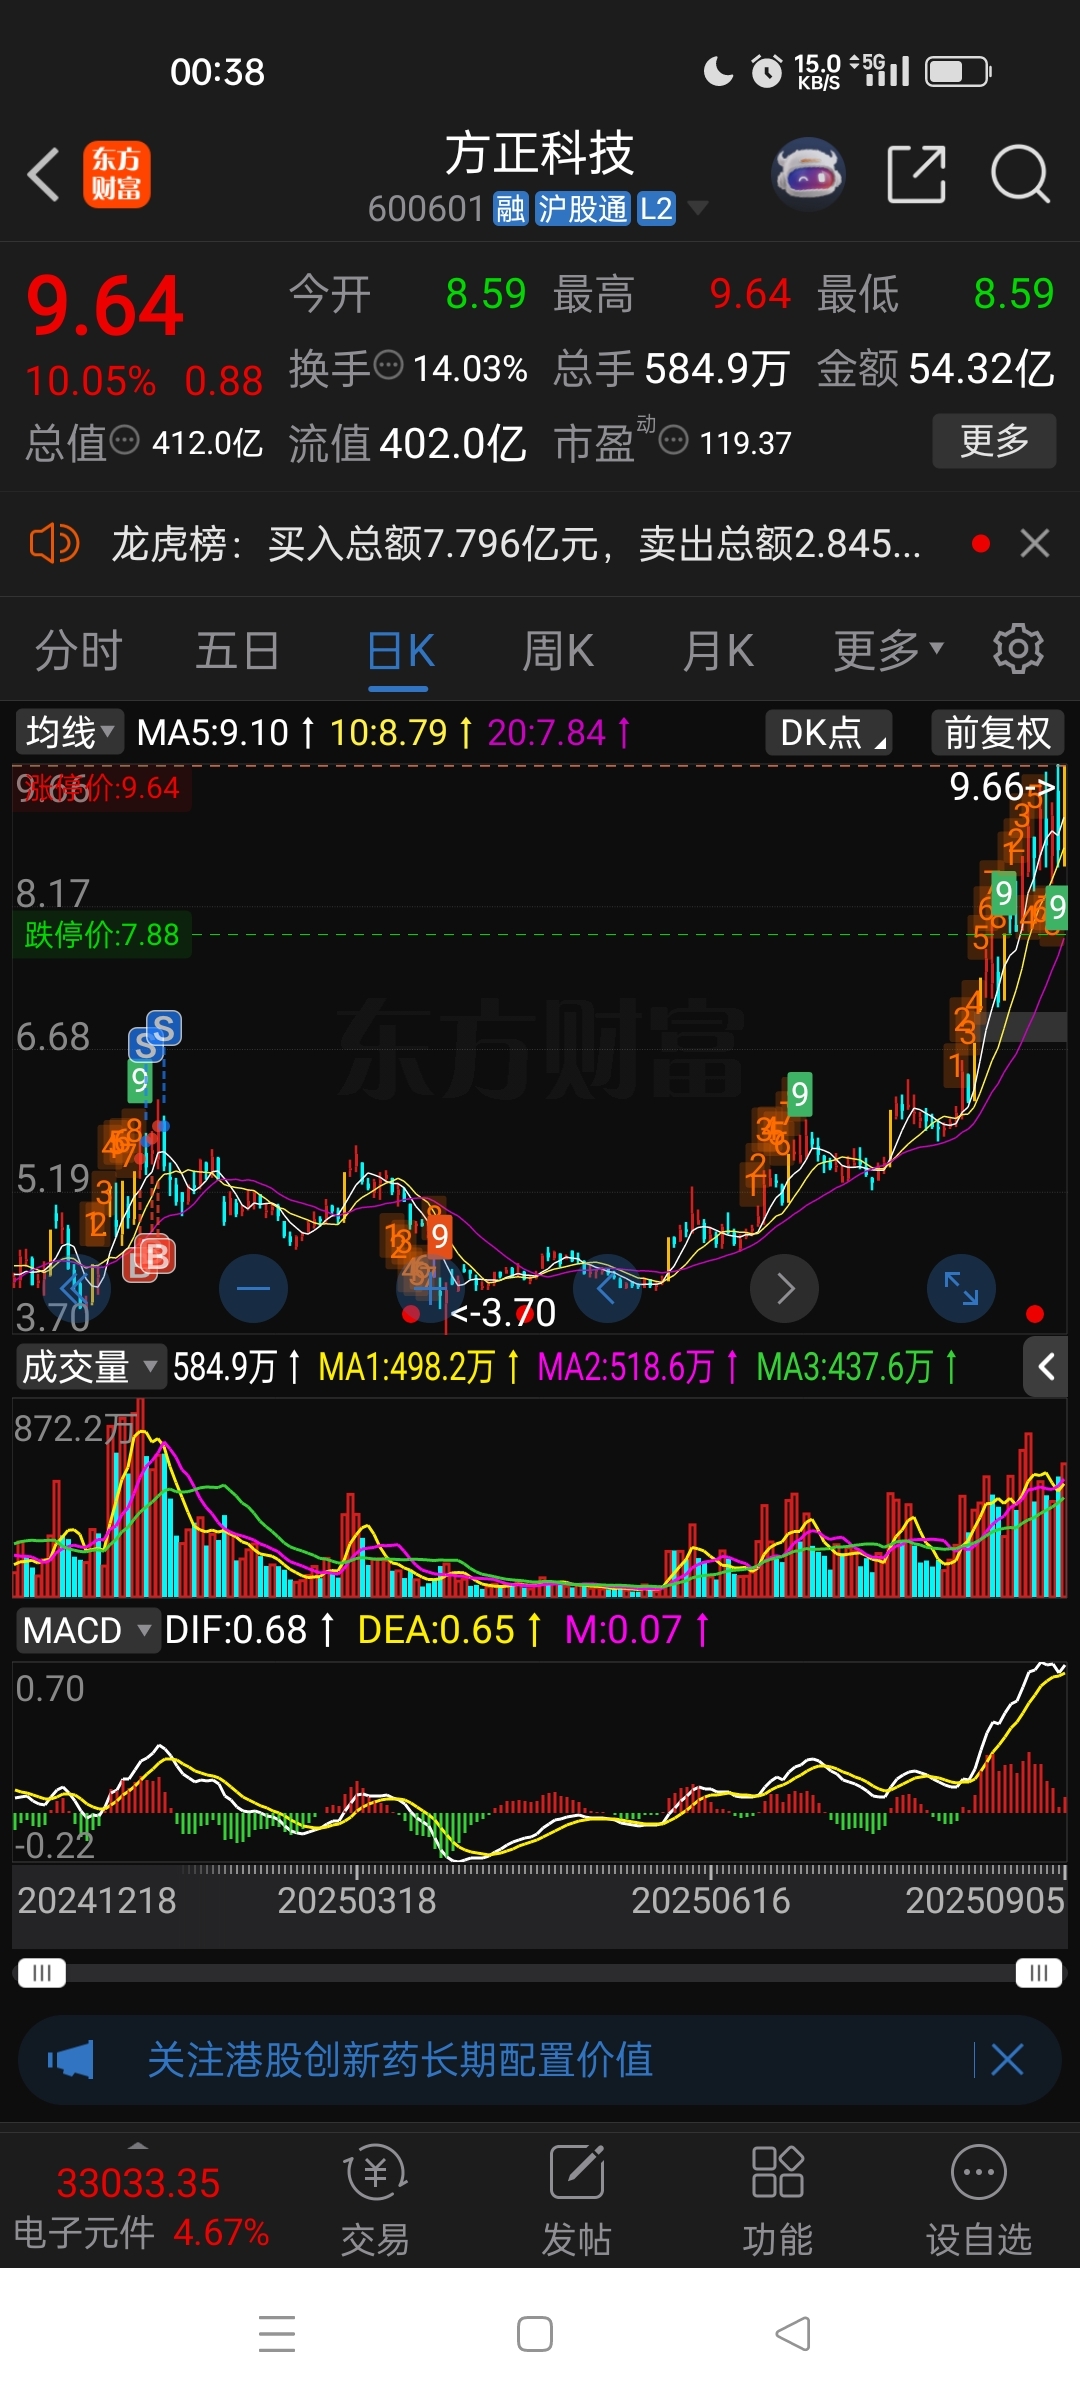Open the robot assistant avatar
The width and height of the screenshot is (1080, 2400).
(809, 174)
